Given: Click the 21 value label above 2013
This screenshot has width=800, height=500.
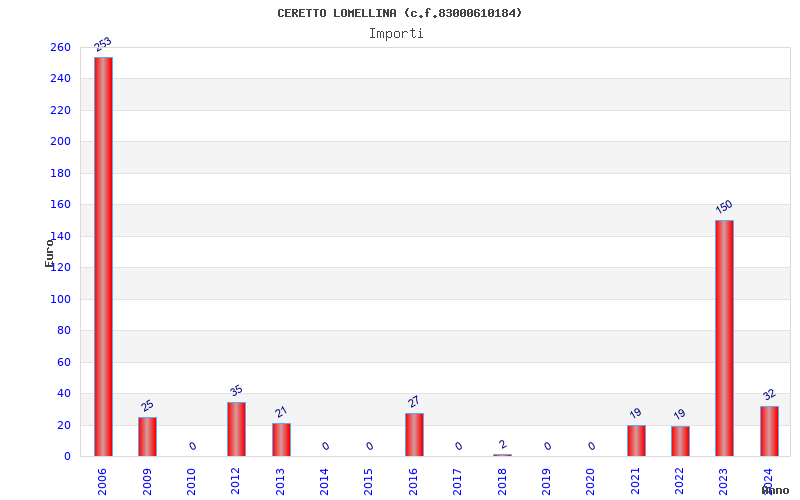Looking at the screenshot, I should coord(281,412).
